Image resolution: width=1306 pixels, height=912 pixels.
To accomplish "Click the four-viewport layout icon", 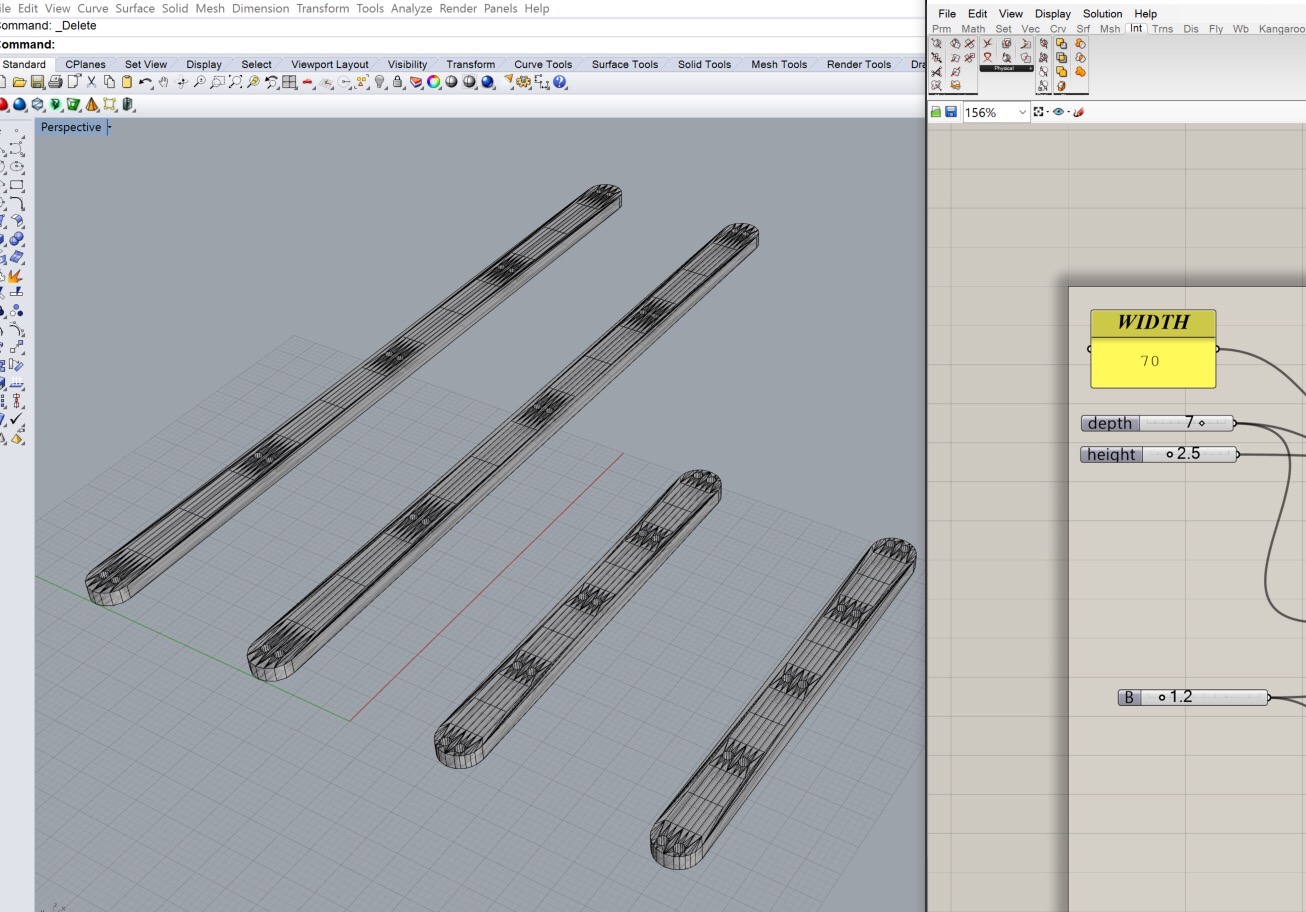I will point(289,82).
